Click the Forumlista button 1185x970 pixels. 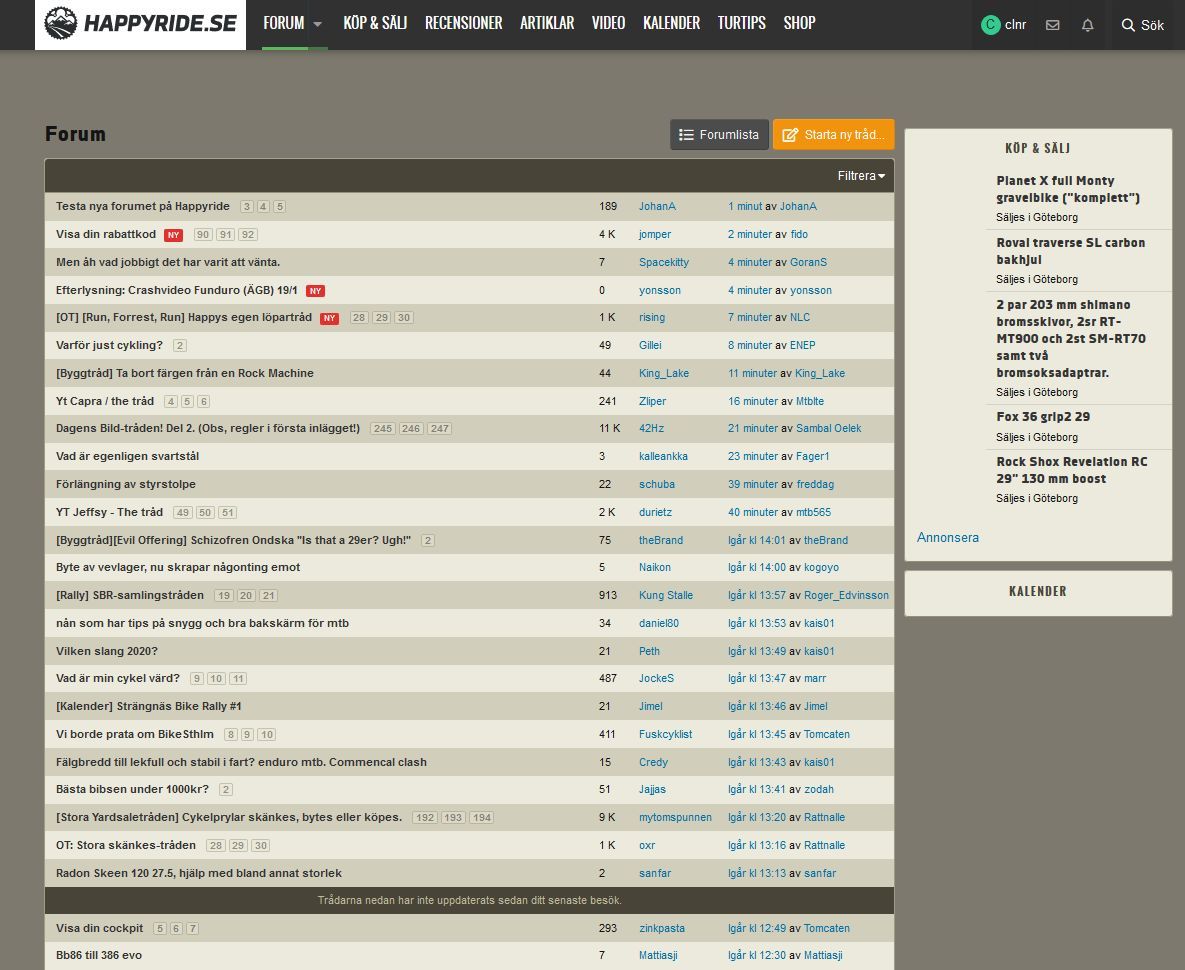pos(719,134)
